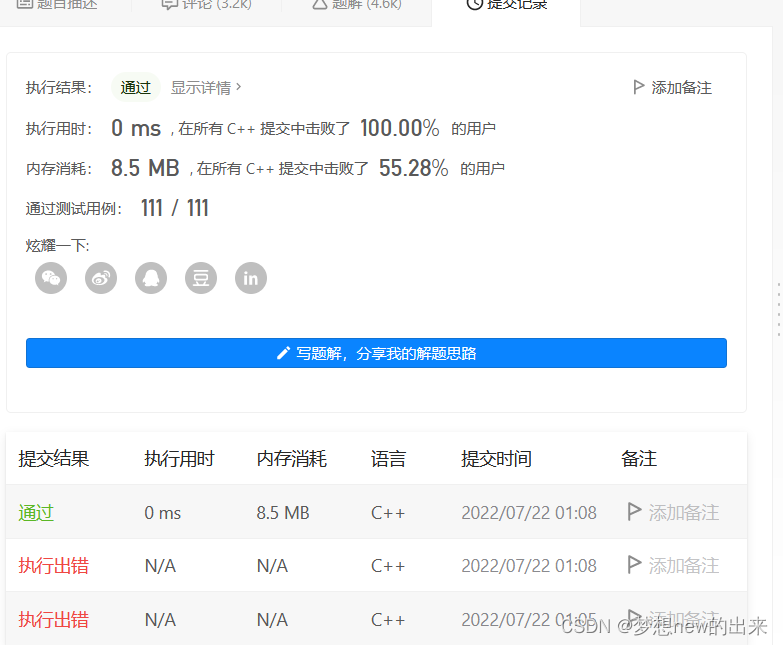
Task: Click the 内存消耗 column header
Action: [x=292, y=459]
